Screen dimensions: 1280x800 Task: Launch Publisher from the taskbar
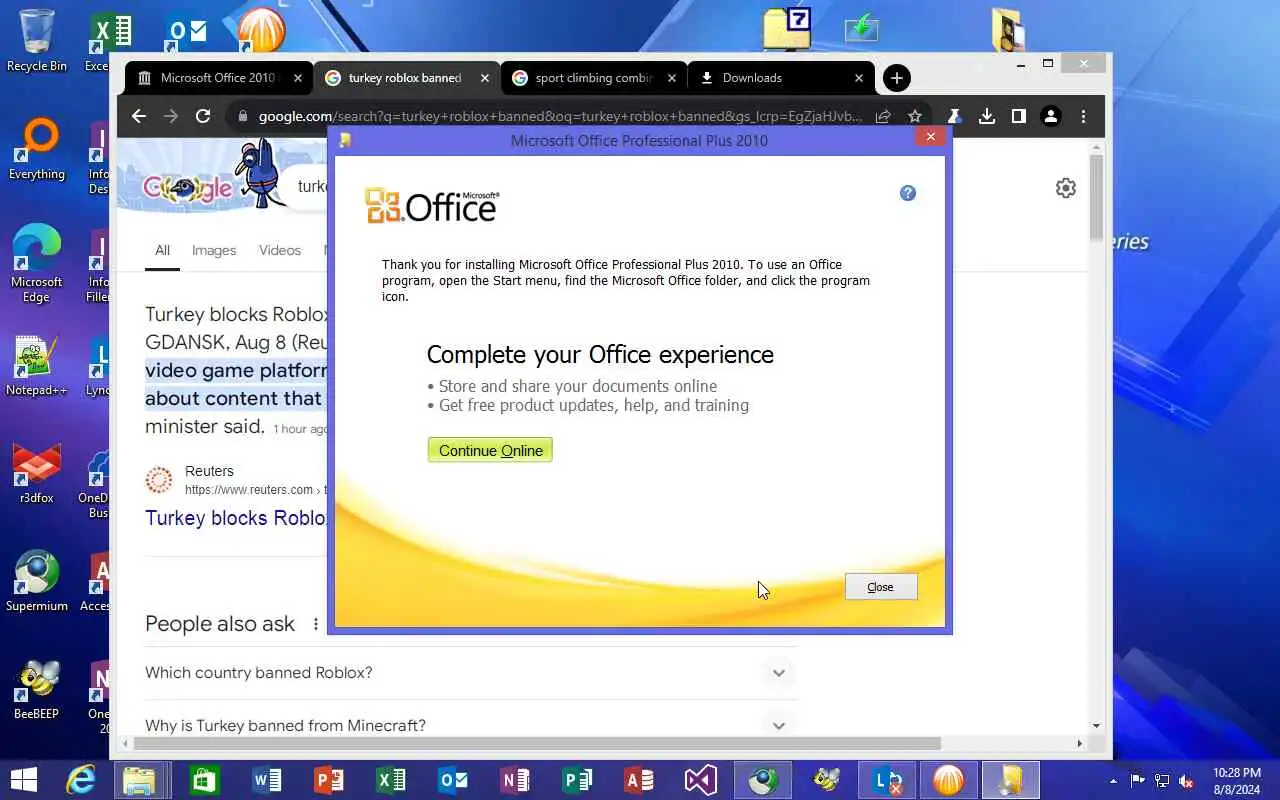coord(577,780)
